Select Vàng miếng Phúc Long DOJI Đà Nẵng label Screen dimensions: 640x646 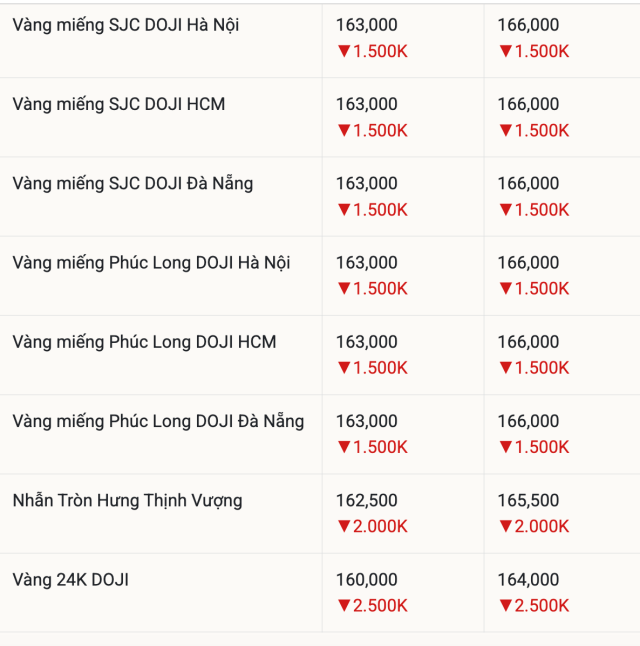[159, 421]
